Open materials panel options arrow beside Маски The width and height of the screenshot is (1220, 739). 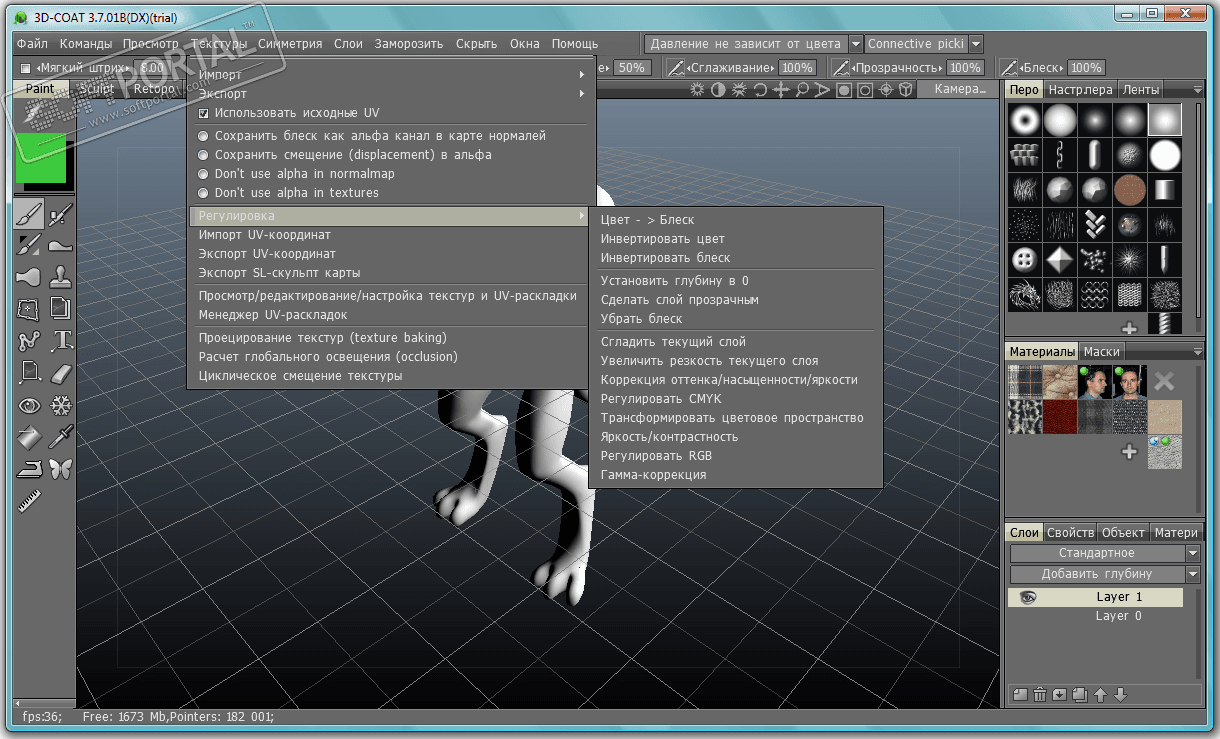tap(1198, 352)
